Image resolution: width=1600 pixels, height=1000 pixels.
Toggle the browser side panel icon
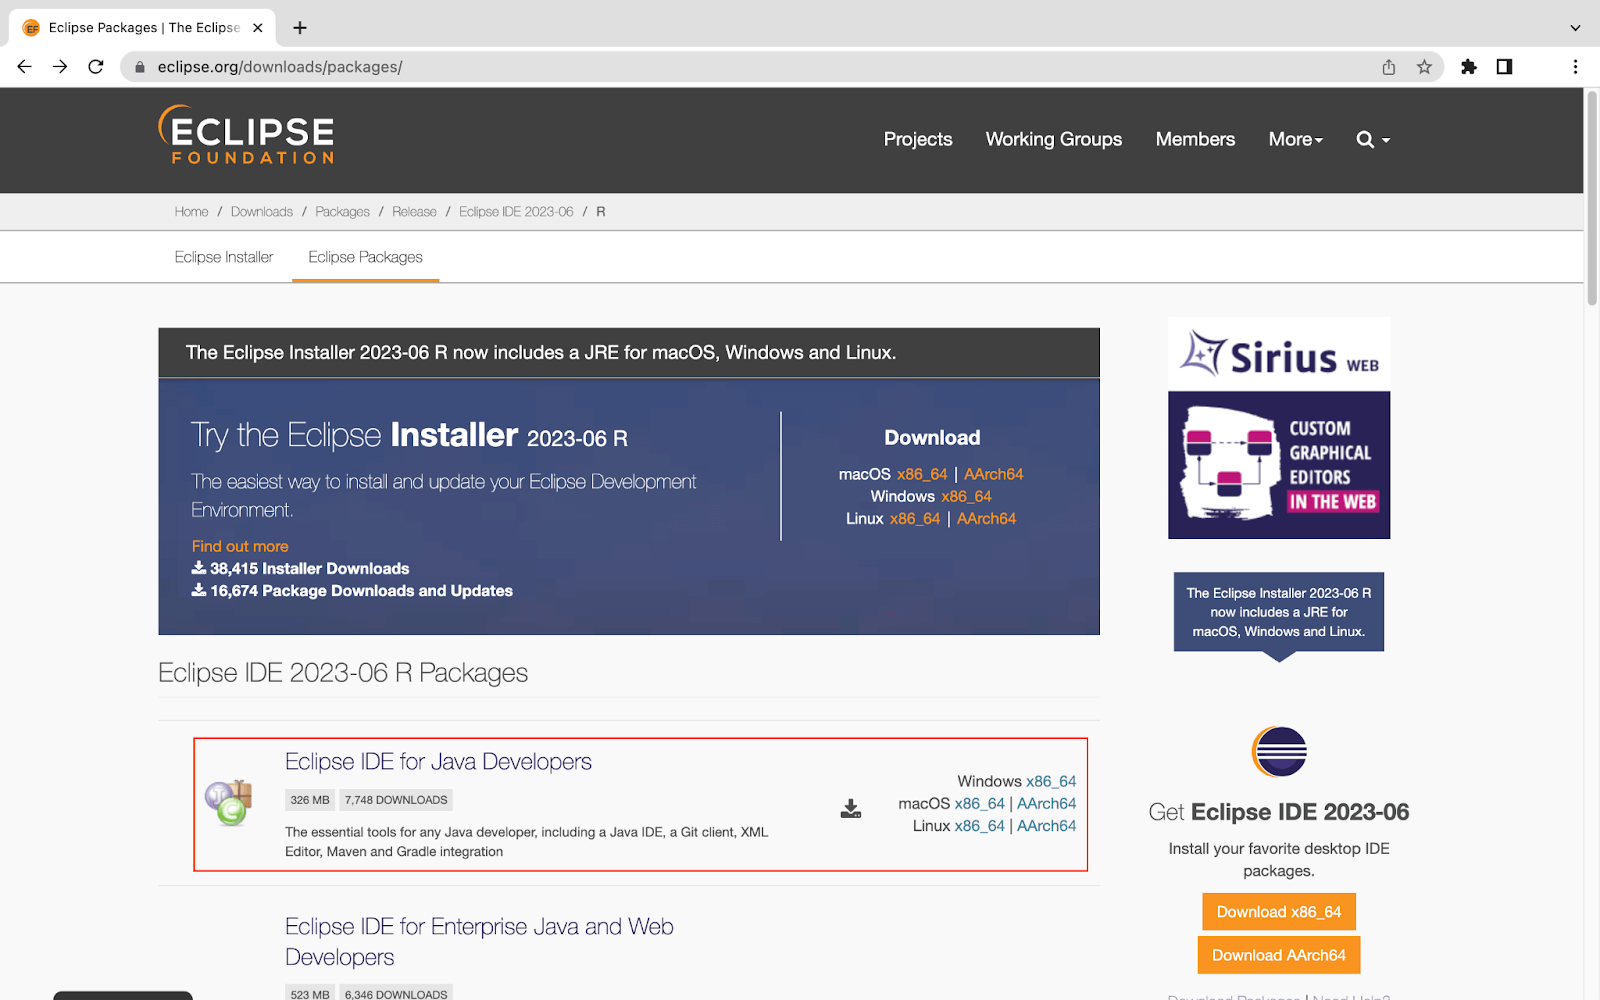pyautogui.click(x=1504, y=67)
